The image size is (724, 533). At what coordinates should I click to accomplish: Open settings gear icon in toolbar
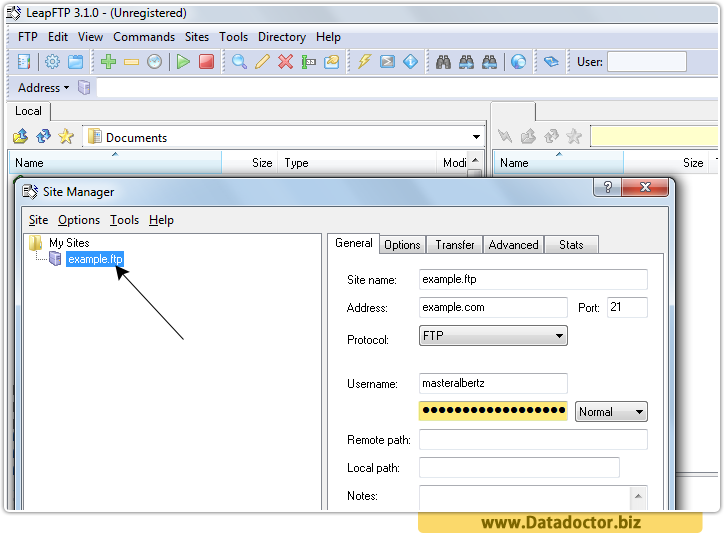tap(52, 61)
